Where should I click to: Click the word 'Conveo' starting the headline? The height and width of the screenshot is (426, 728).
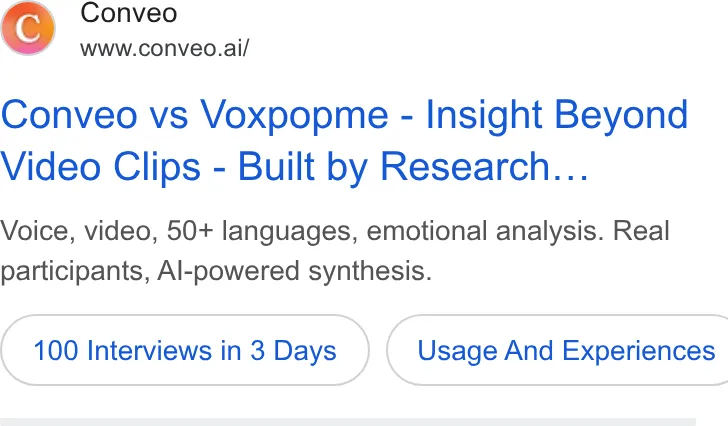[69, 116]
